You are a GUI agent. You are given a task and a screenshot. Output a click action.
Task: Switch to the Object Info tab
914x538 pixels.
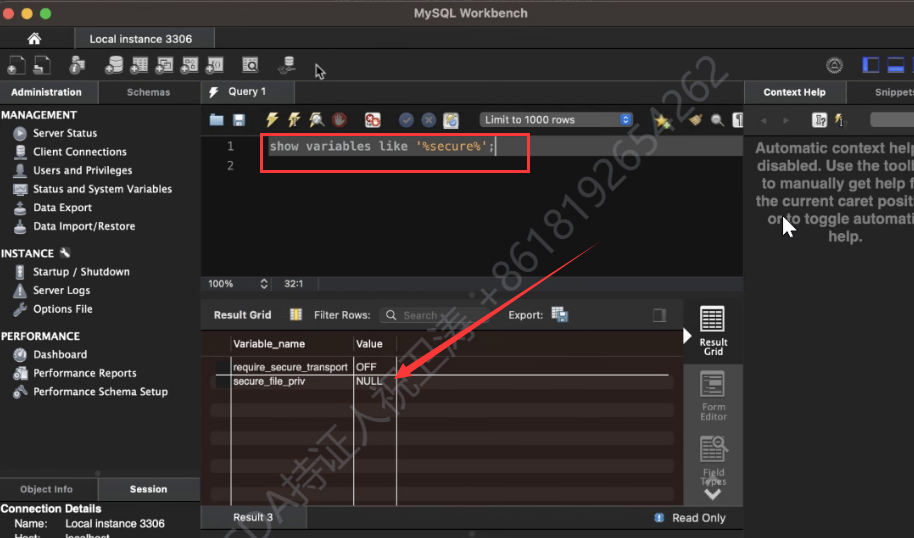(x=47, y=489)
